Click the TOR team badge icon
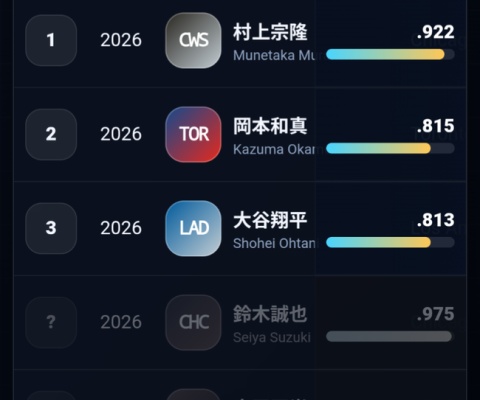This screenshot has width=480, height=400. 193,134
